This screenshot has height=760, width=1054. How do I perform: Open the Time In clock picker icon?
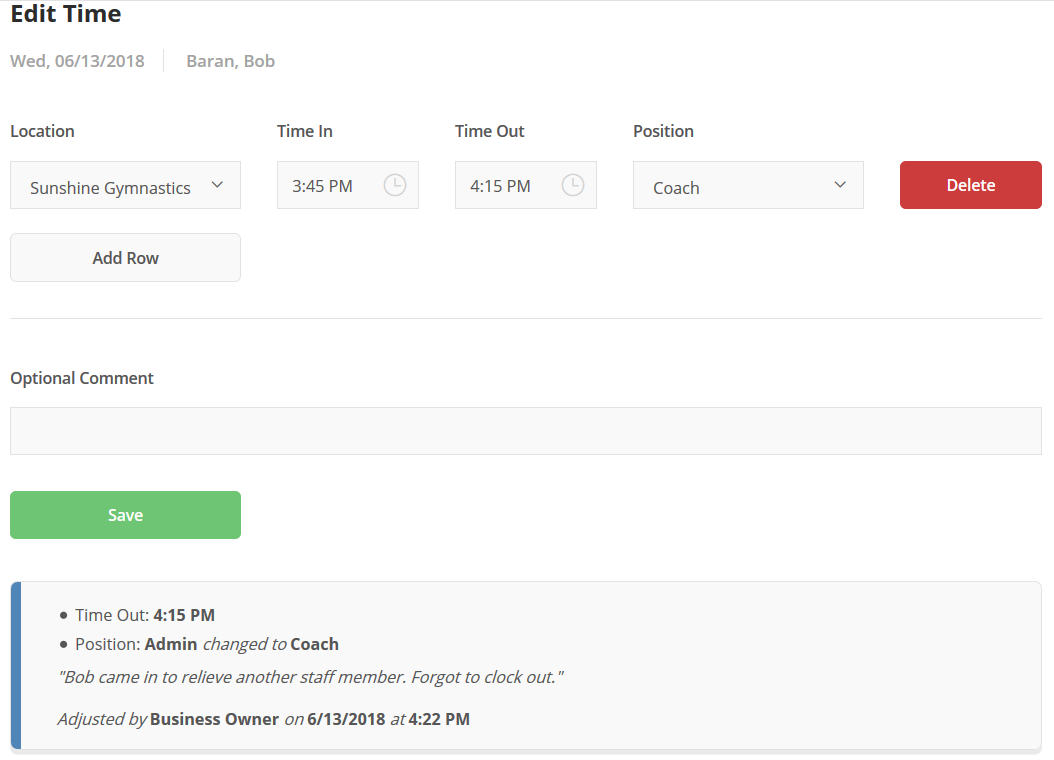click(x=395, y=185)
